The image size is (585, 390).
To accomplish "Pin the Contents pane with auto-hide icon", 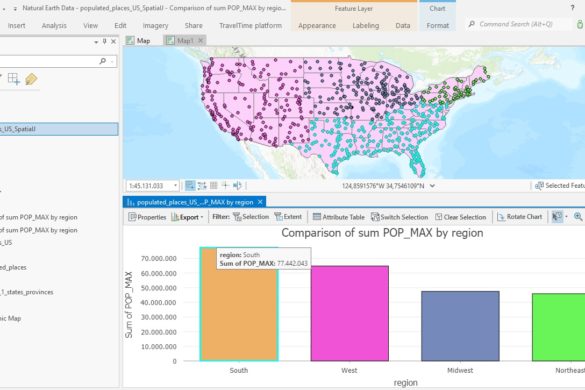I will click(x=104, y=41).
